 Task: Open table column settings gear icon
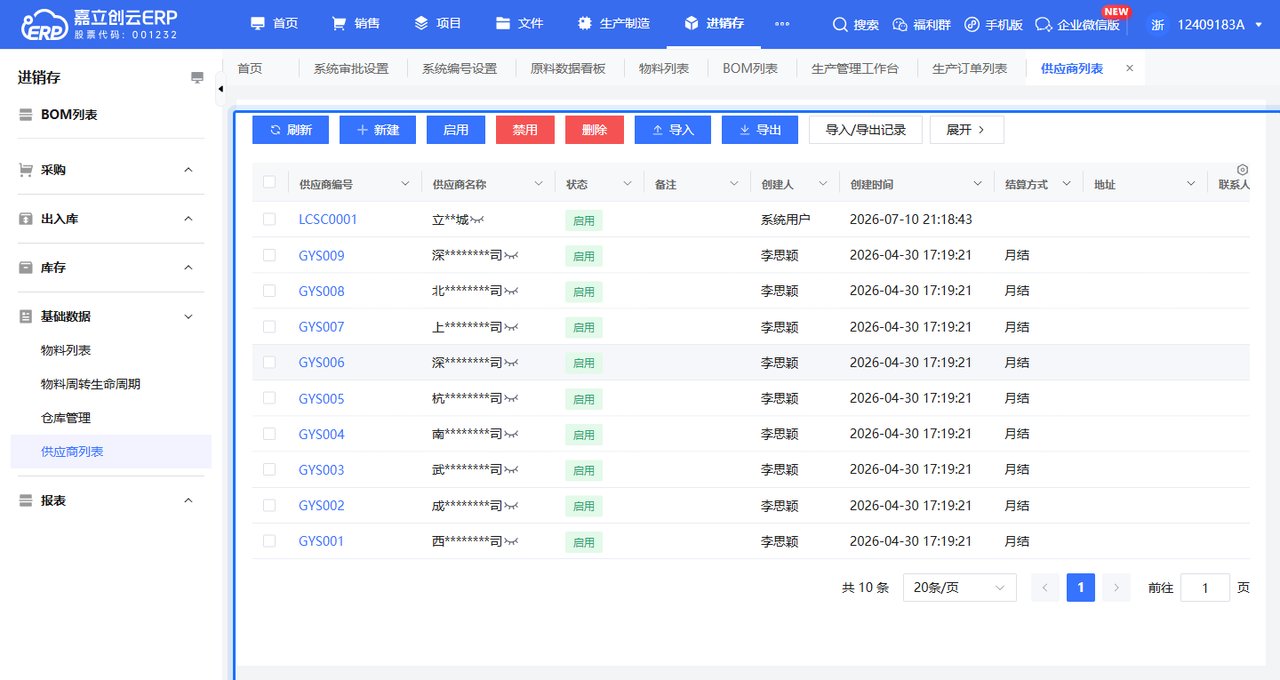click(x=1243, y=170)
